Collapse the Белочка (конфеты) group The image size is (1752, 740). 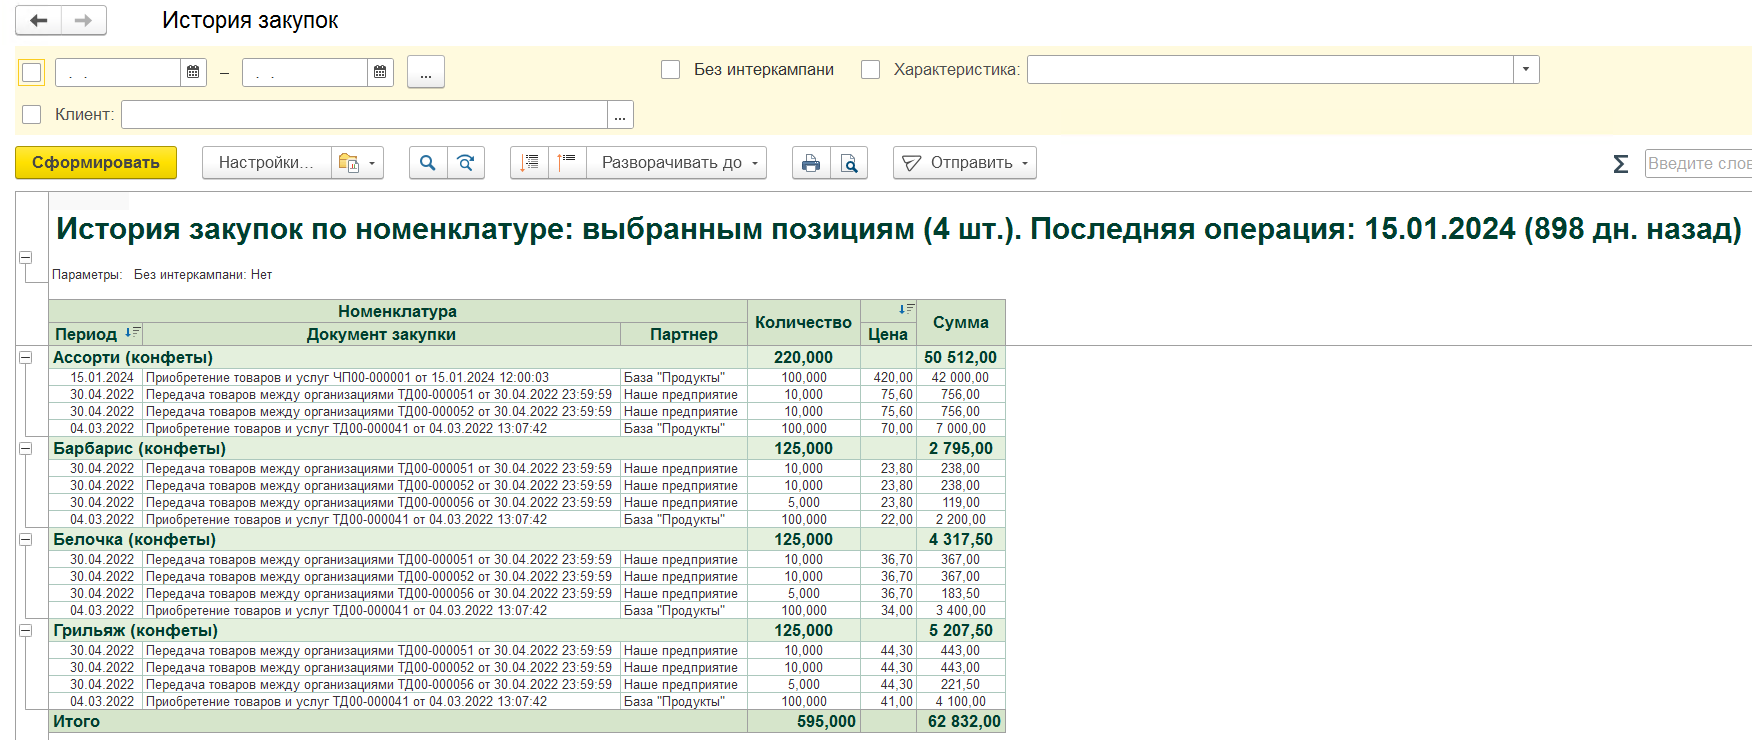(x=26, y=539)
